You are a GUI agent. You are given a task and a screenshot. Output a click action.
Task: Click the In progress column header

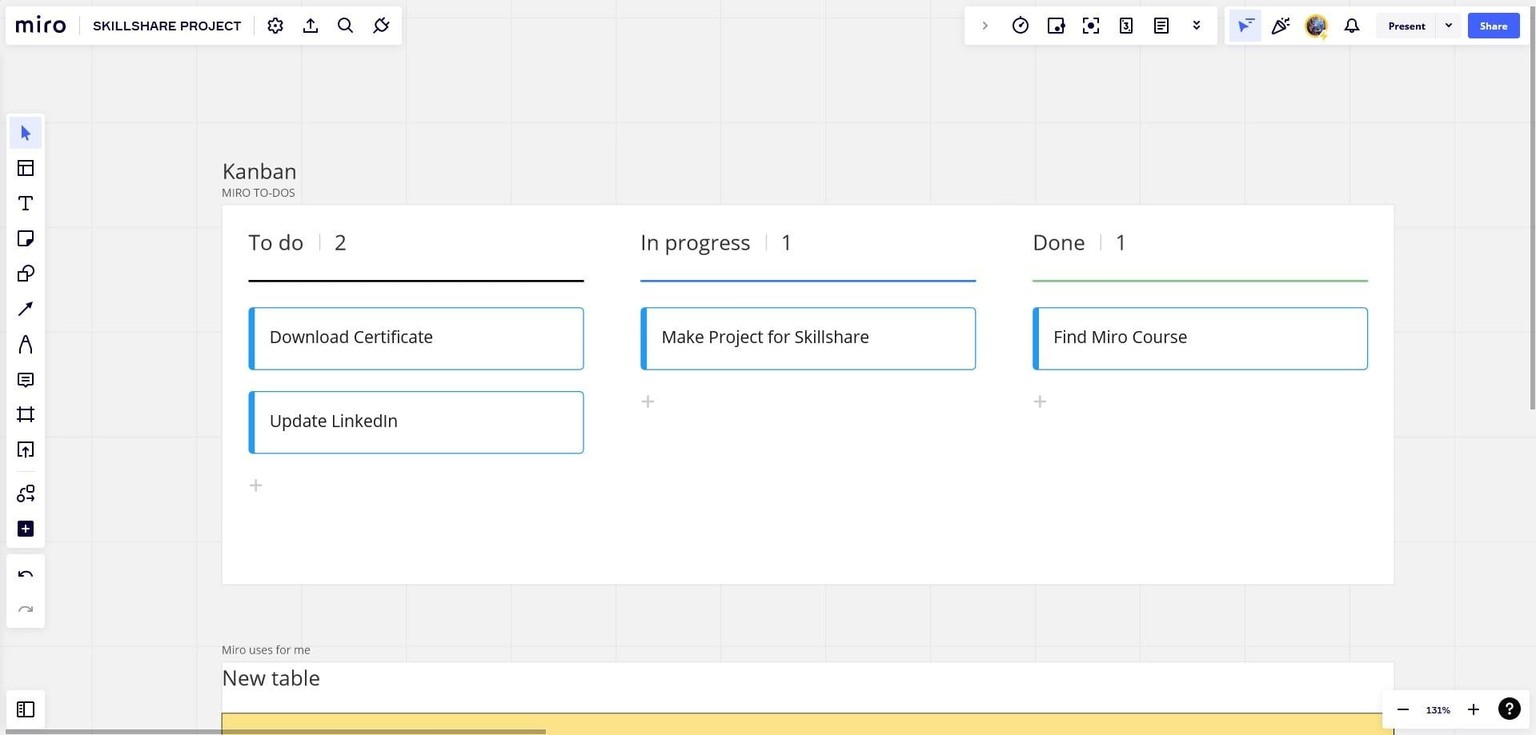(x=695, y=243)
